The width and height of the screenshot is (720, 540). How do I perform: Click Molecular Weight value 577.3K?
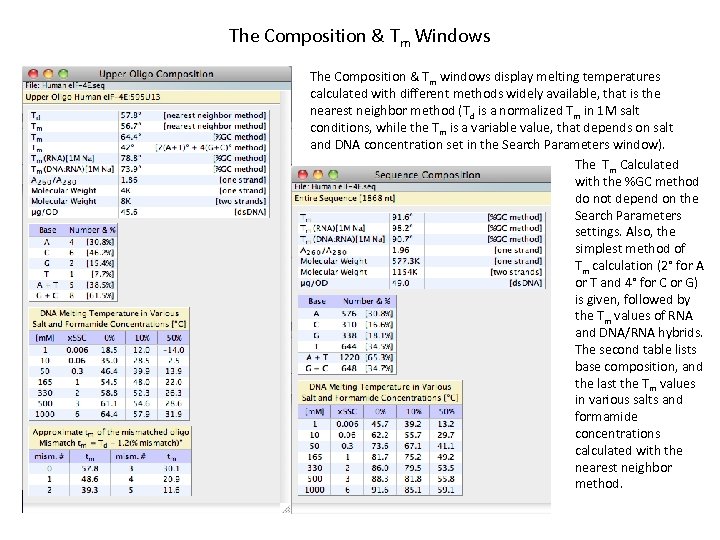406,261
